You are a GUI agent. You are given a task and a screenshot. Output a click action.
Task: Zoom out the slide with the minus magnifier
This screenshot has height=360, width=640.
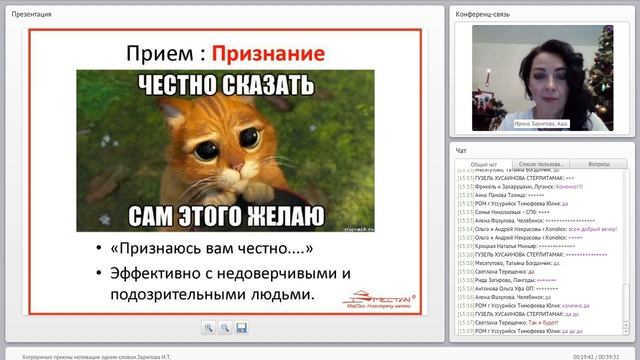[225, 328]
